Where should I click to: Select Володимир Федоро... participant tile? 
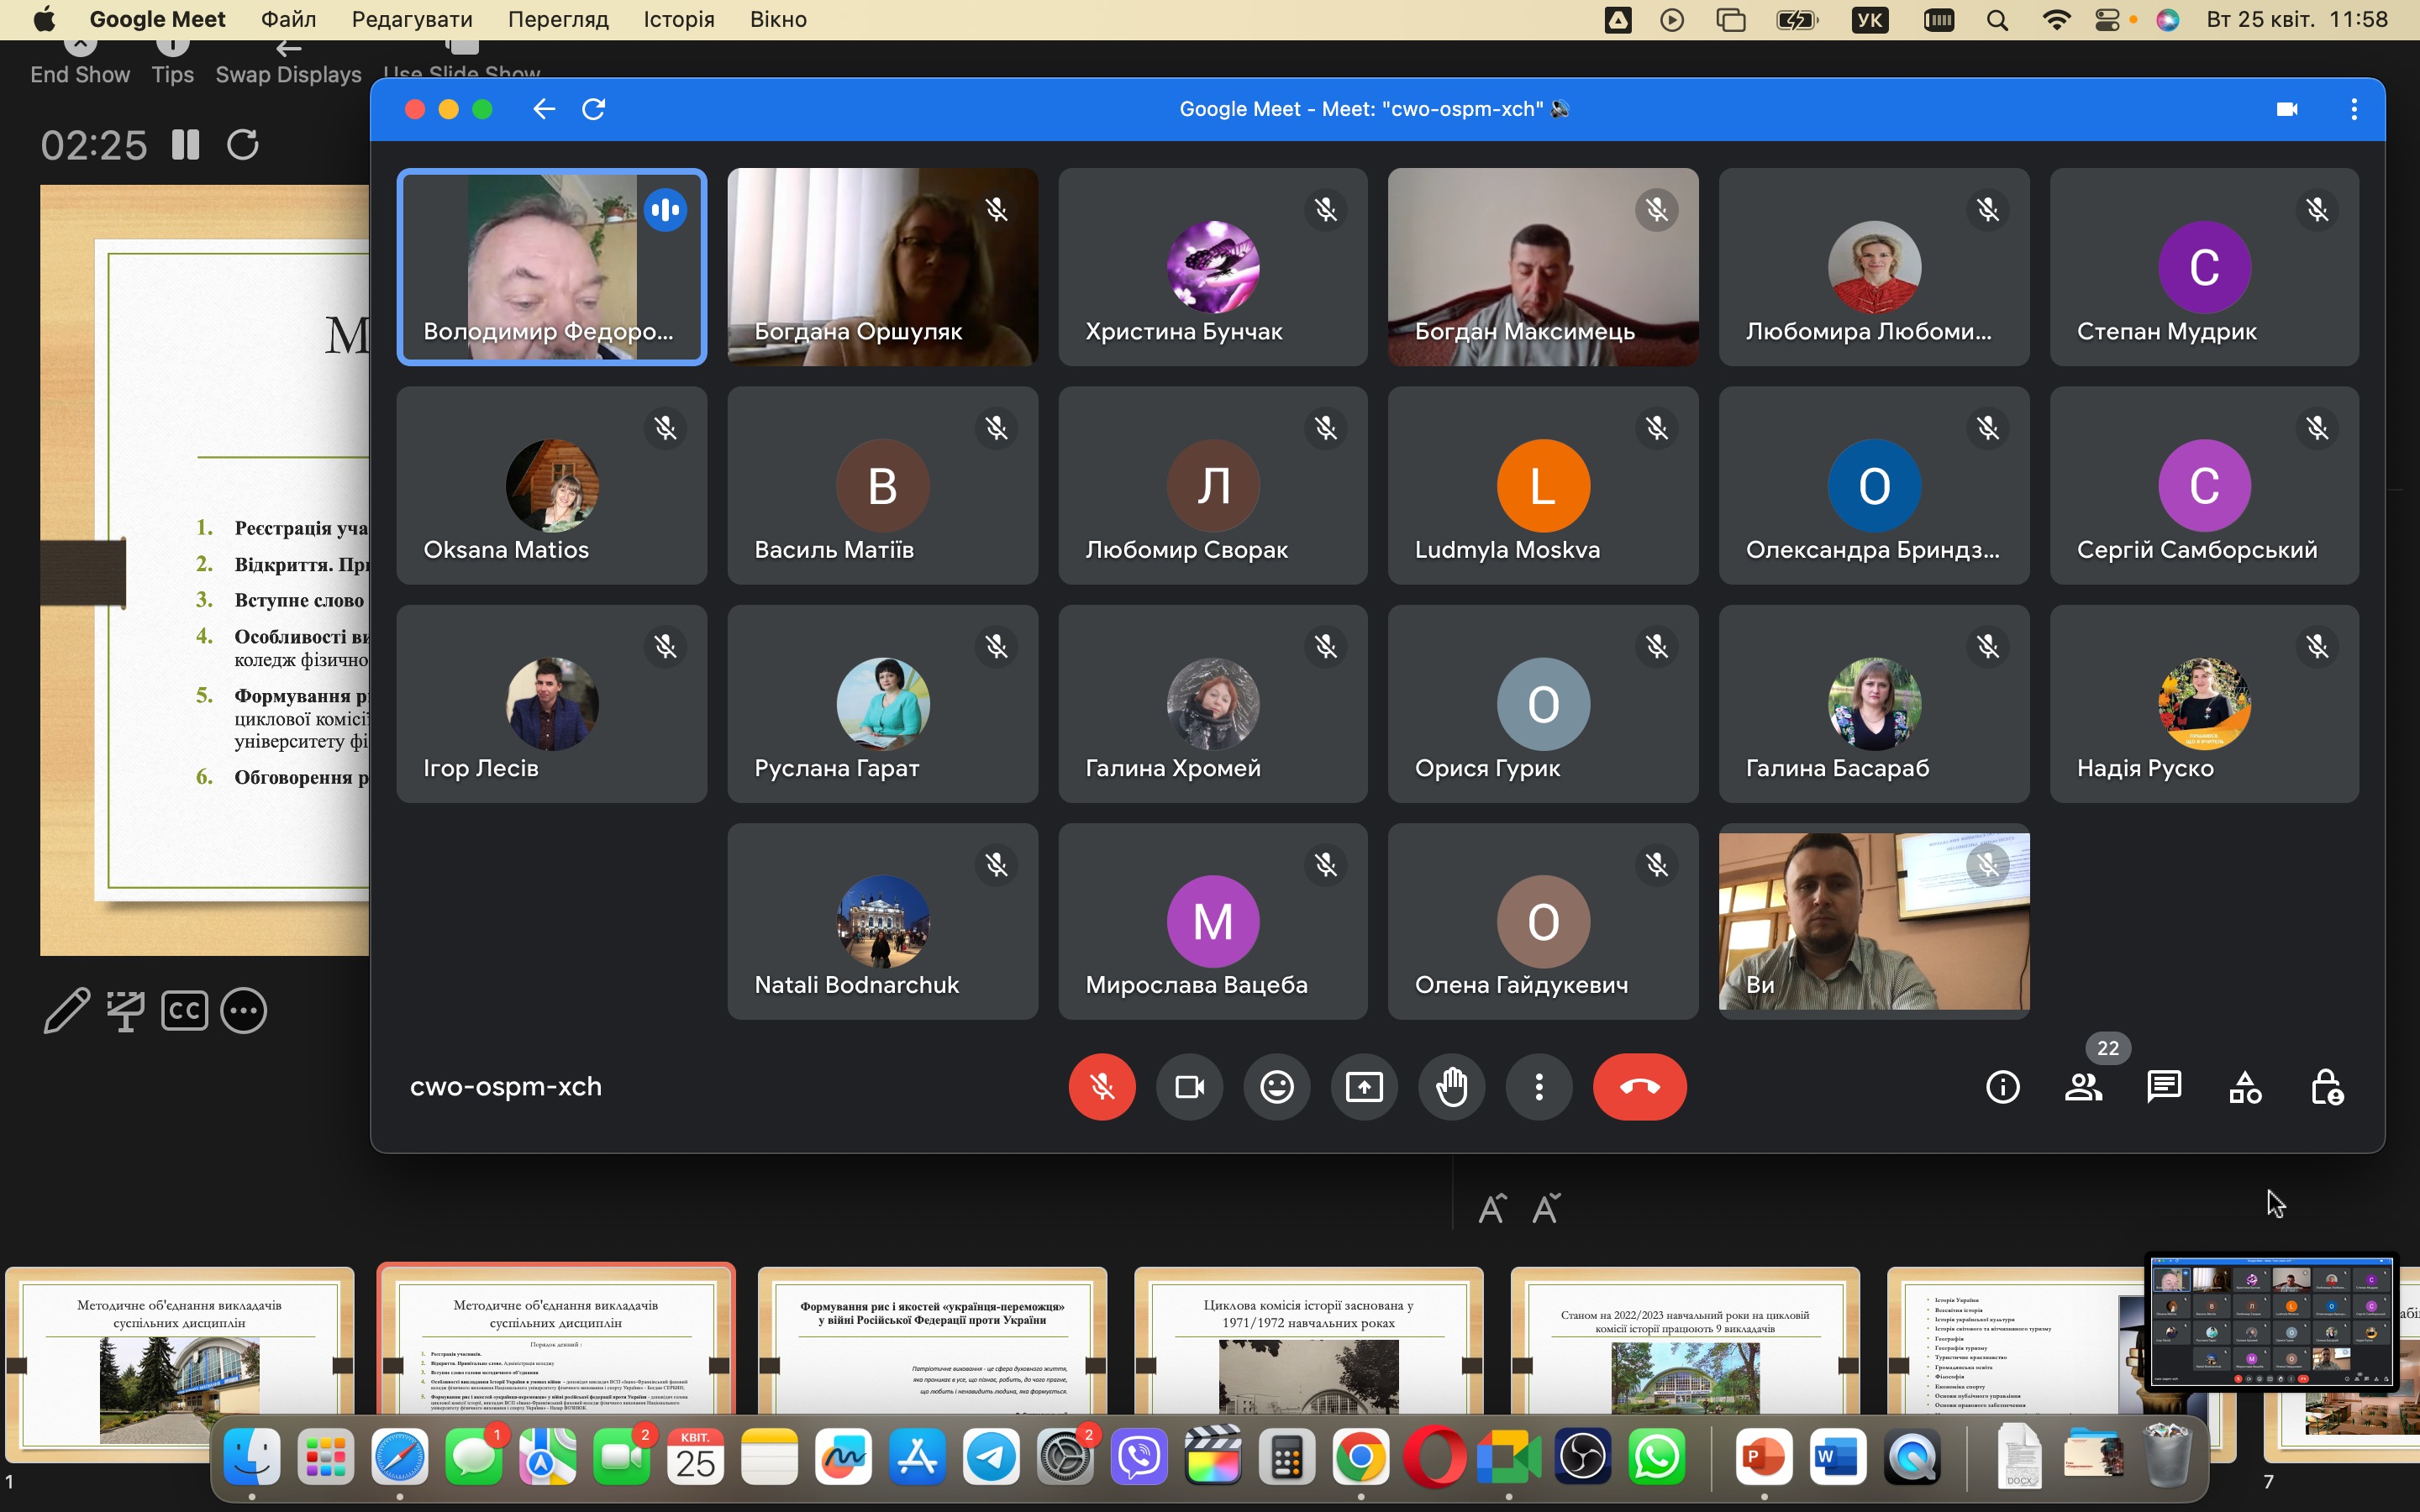point(551,267)
